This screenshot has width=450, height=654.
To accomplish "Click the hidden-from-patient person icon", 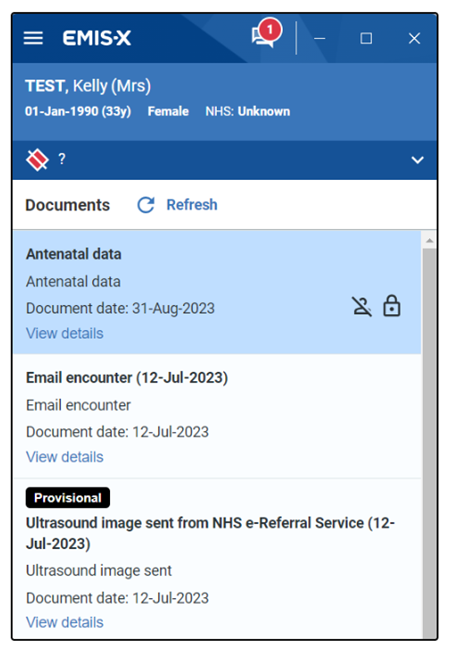I will pyautogui.click(x=362, y=307).
